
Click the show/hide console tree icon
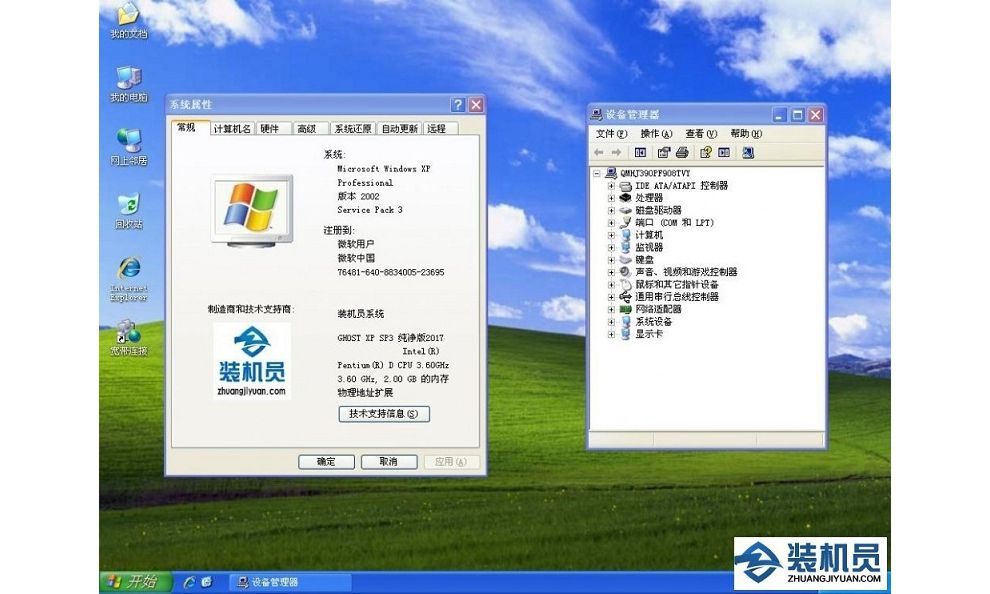pos(641,153)
